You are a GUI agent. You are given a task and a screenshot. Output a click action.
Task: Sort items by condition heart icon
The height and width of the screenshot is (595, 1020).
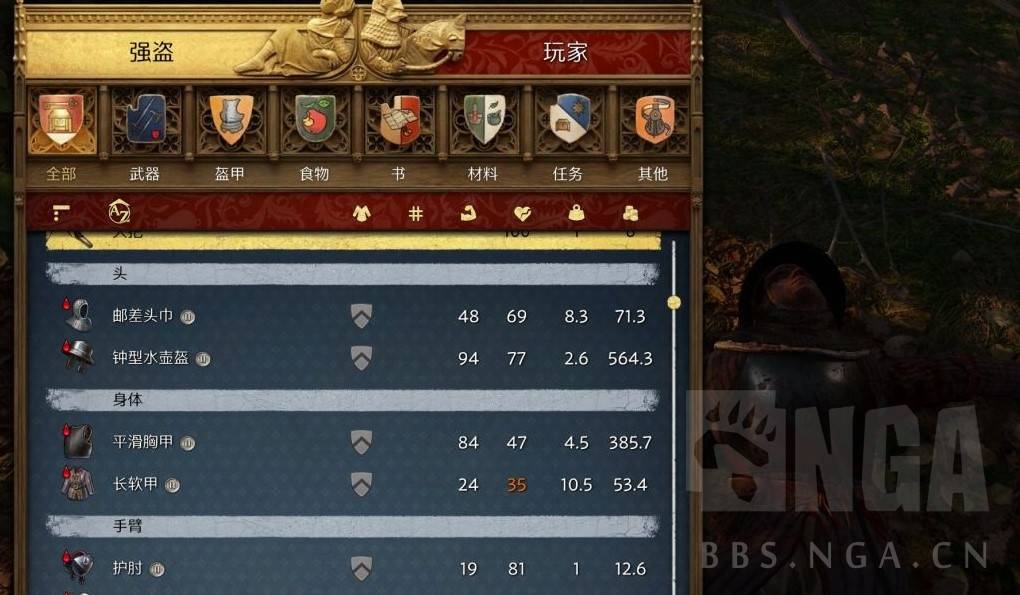tap(522, 213)
